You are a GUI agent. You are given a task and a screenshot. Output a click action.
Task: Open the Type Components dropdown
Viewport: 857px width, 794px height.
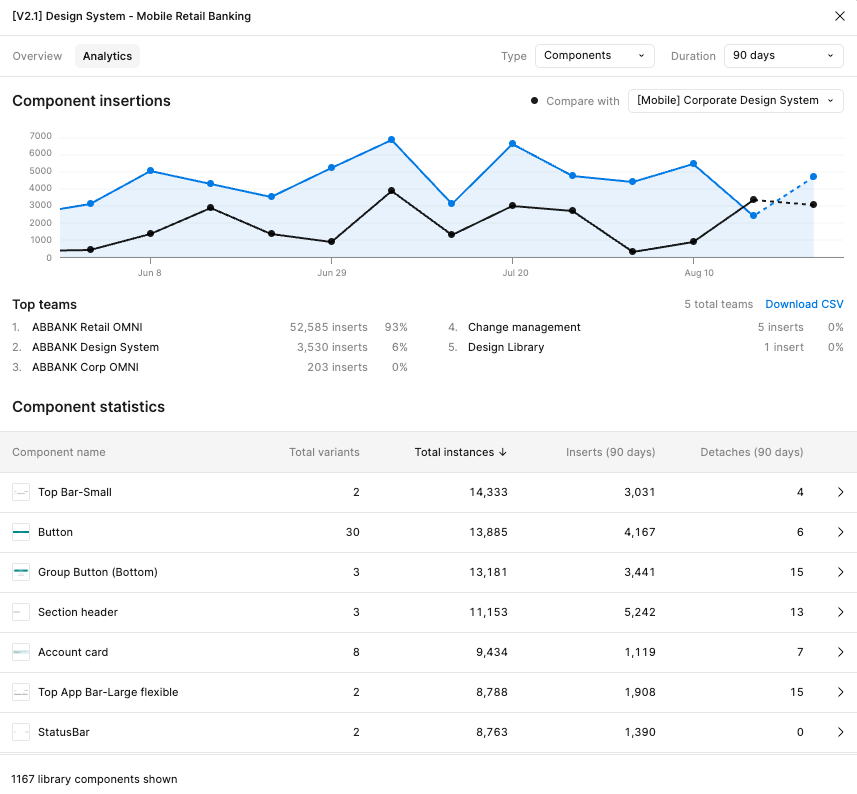point(594,56)
